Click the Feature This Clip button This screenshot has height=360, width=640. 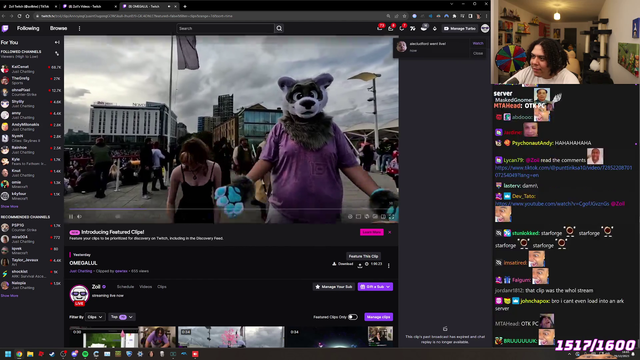363,256
